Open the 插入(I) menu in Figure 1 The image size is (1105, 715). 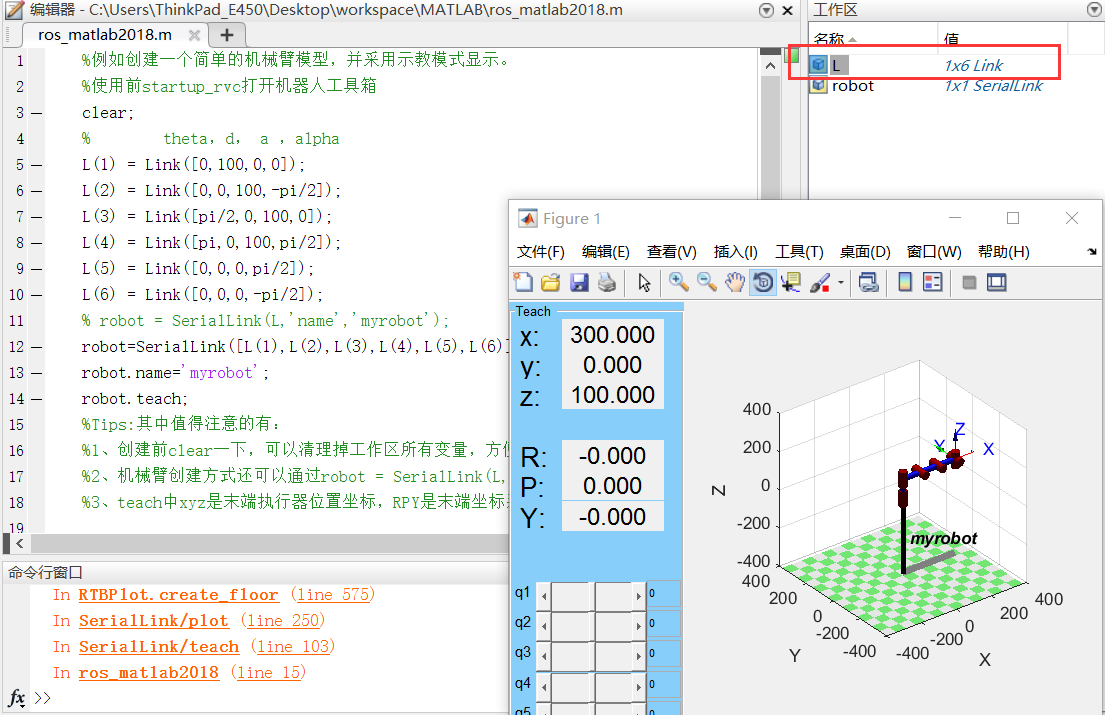click(x=735, y=251)
